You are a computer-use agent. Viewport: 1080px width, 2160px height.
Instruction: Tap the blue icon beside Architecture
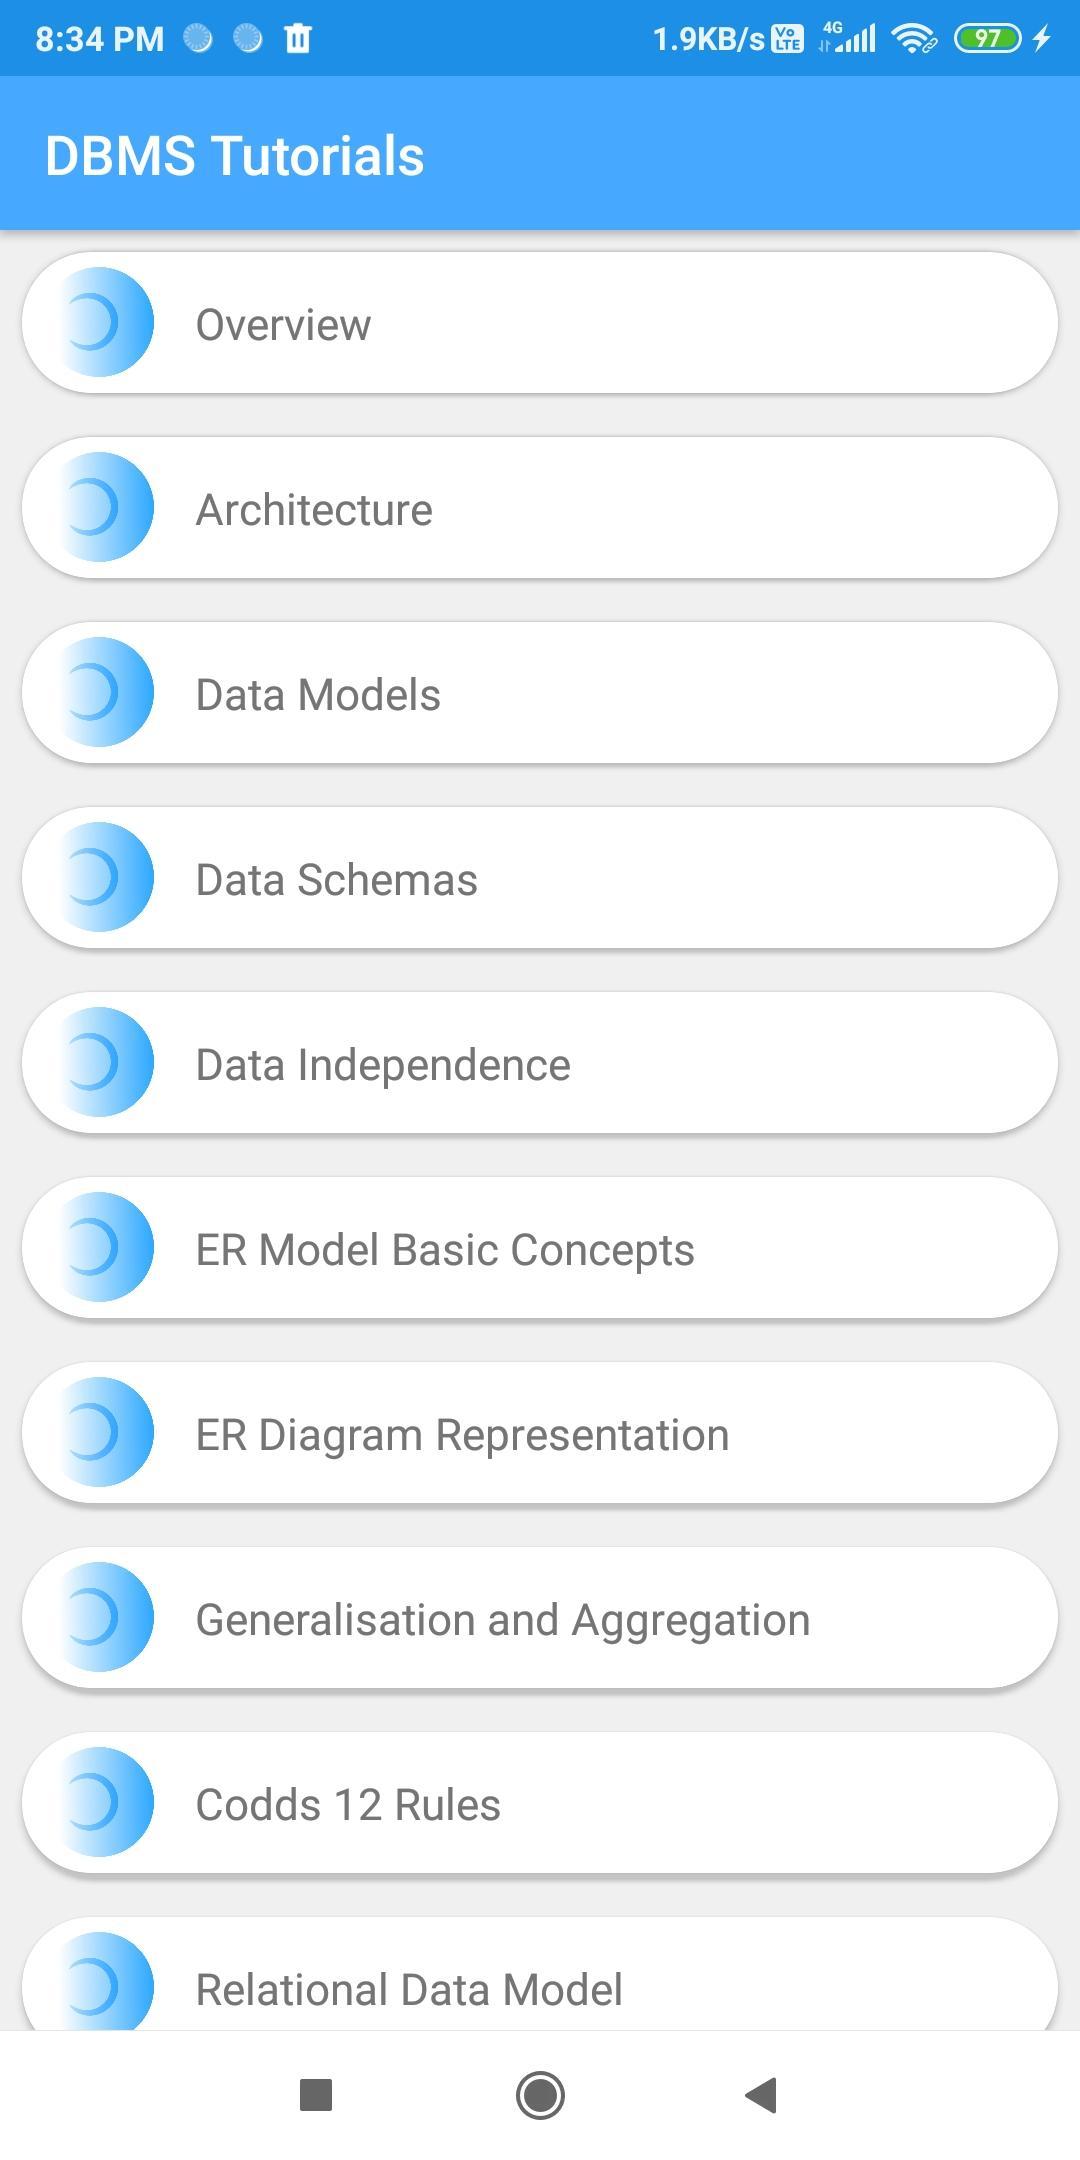point(101,507)
